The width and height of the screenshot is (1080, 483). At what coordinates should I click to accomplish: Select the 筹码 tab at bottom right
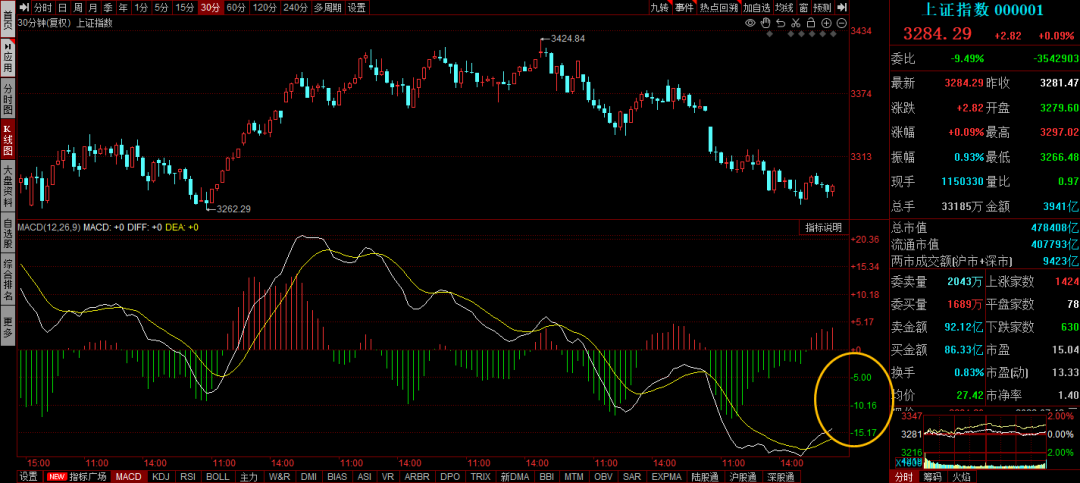(932, 477)
